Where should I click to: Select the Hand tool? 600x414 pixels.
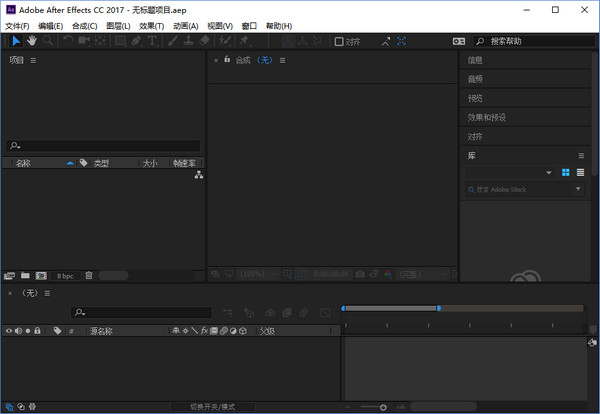[32, 41]
